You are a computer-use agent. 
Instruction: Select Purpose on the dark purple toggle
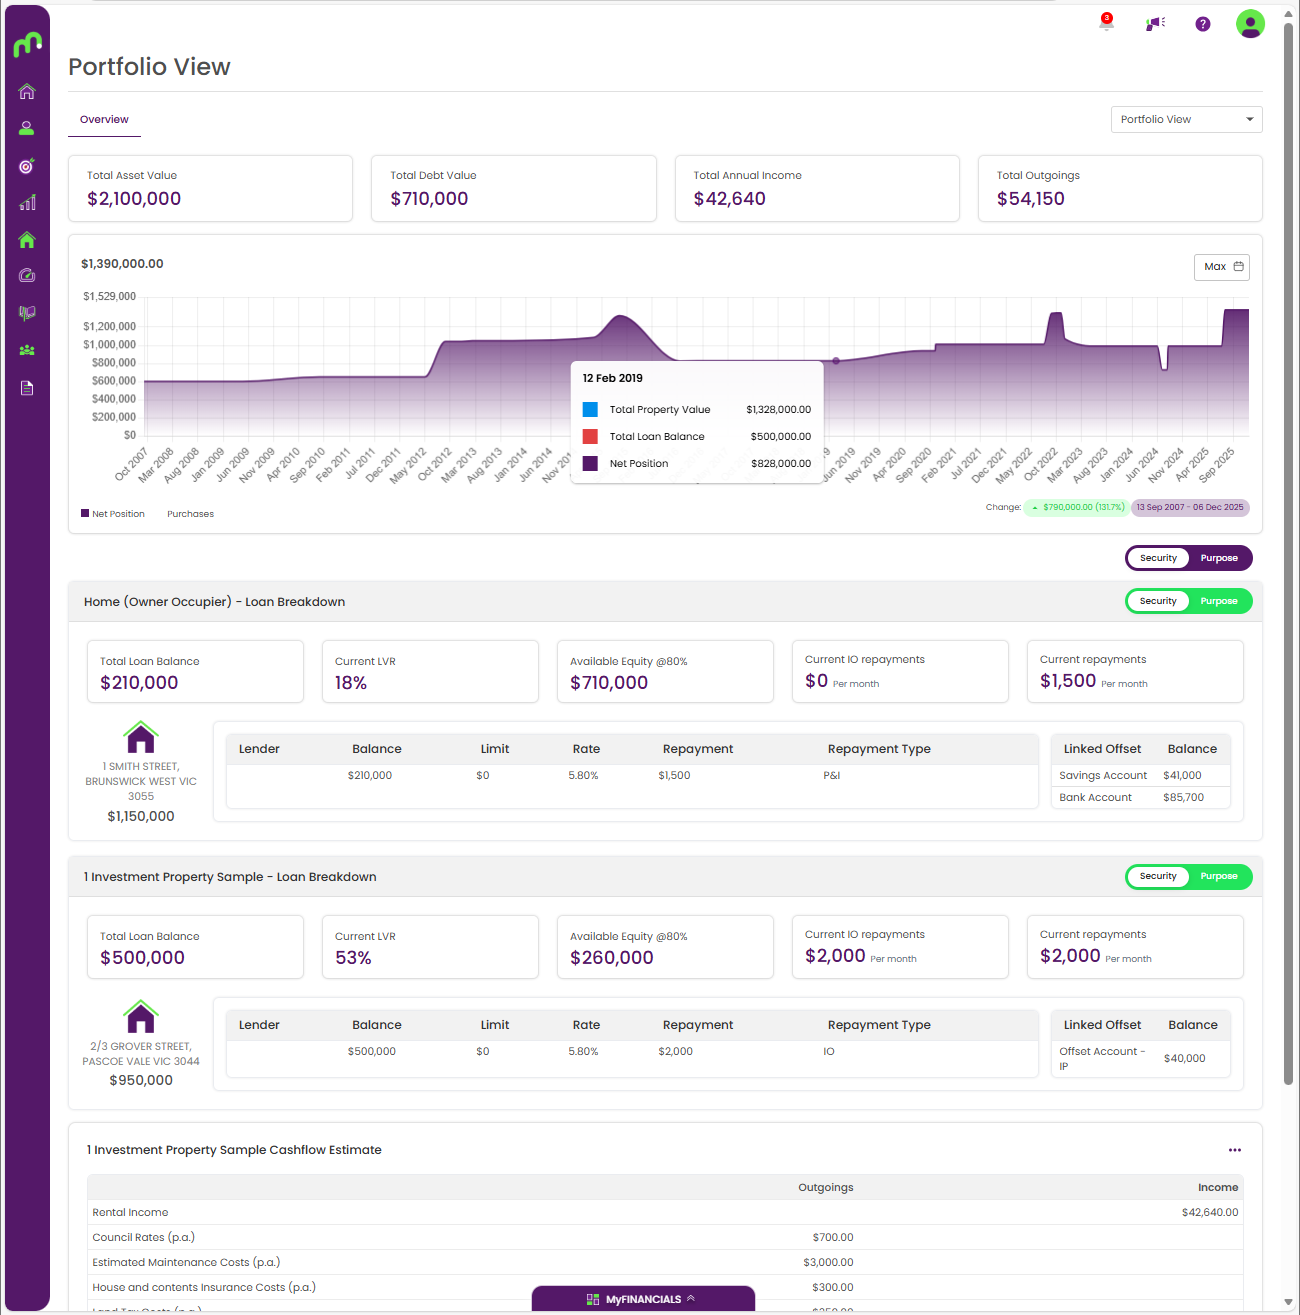point(1219,558)
